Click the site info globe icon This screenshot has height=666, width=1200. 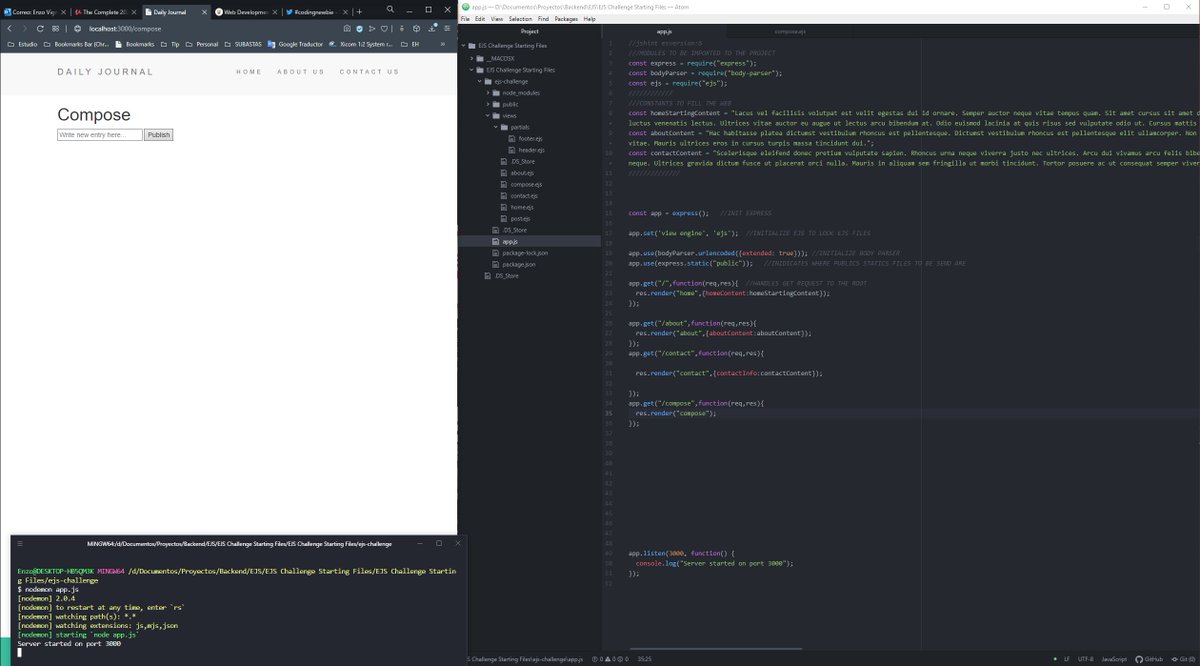click(78, 29)
